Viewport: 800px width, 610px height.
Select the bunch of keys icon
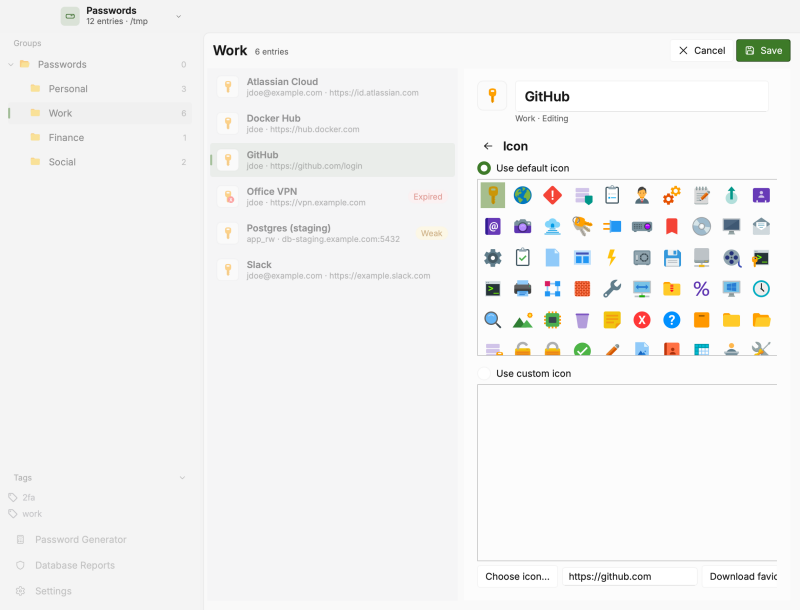click(582, 226)
